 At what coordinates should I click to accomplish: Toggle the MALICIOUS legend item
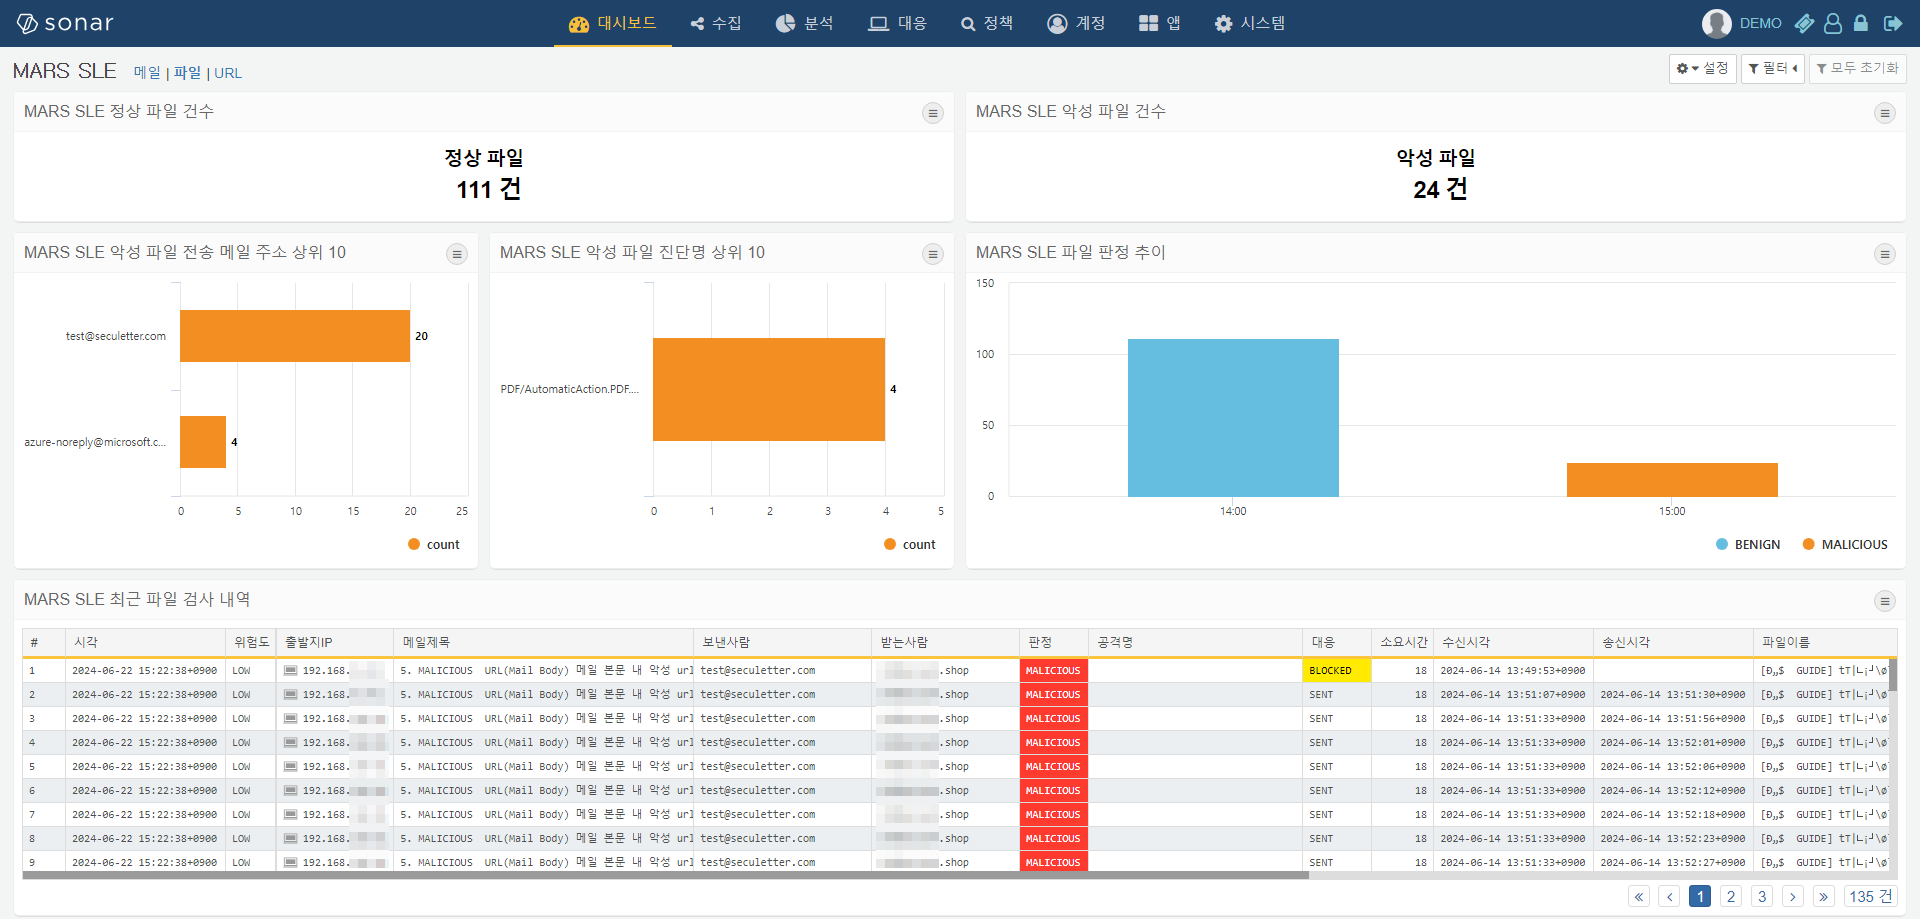(1845, 545)
